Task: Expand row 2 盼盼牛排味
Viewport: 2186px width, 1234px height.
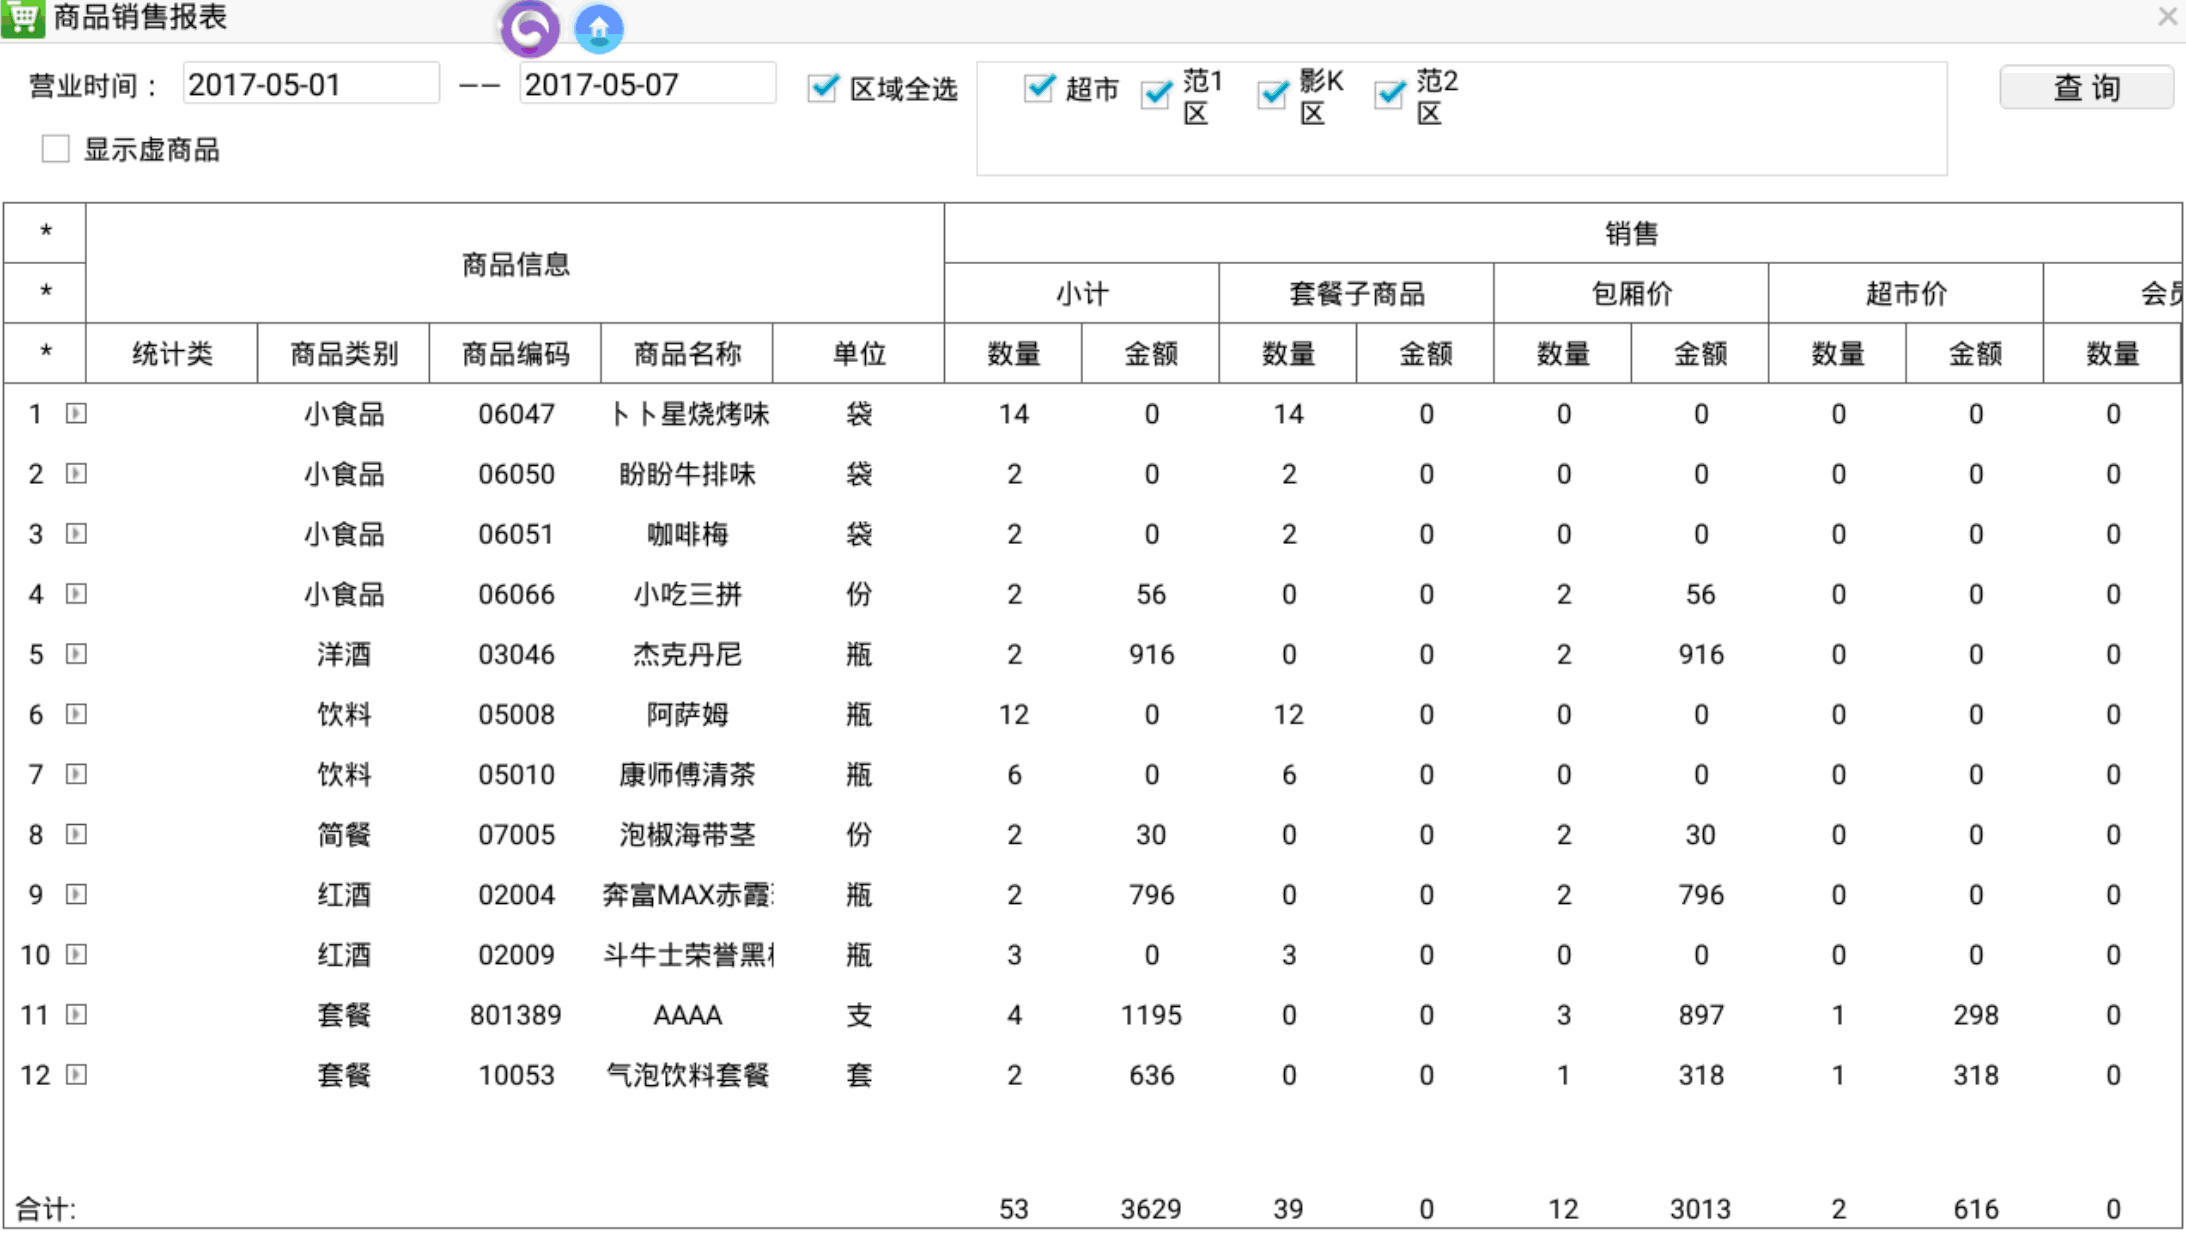Action: (76, 473)
